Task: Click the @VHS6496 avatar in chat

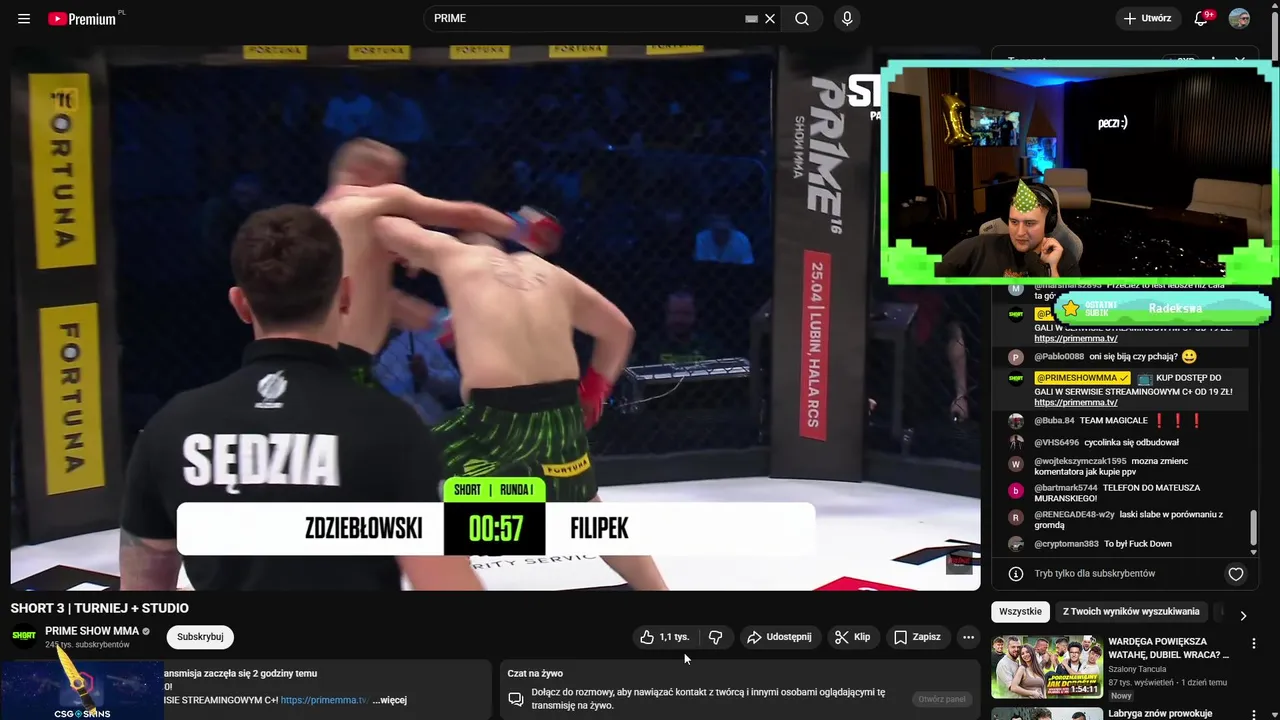Action: 1015,442
